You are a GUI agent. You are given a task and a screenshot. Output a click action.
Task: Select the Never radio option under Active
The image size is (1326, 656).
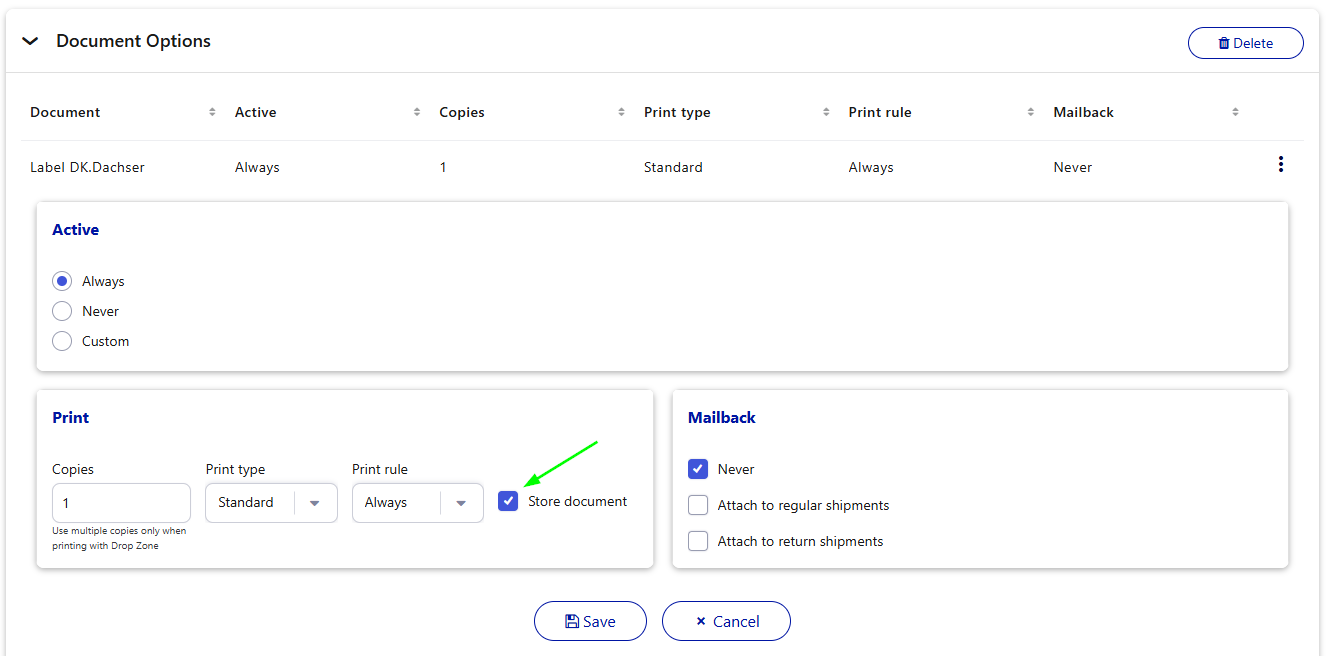click(x=62, y=311)
